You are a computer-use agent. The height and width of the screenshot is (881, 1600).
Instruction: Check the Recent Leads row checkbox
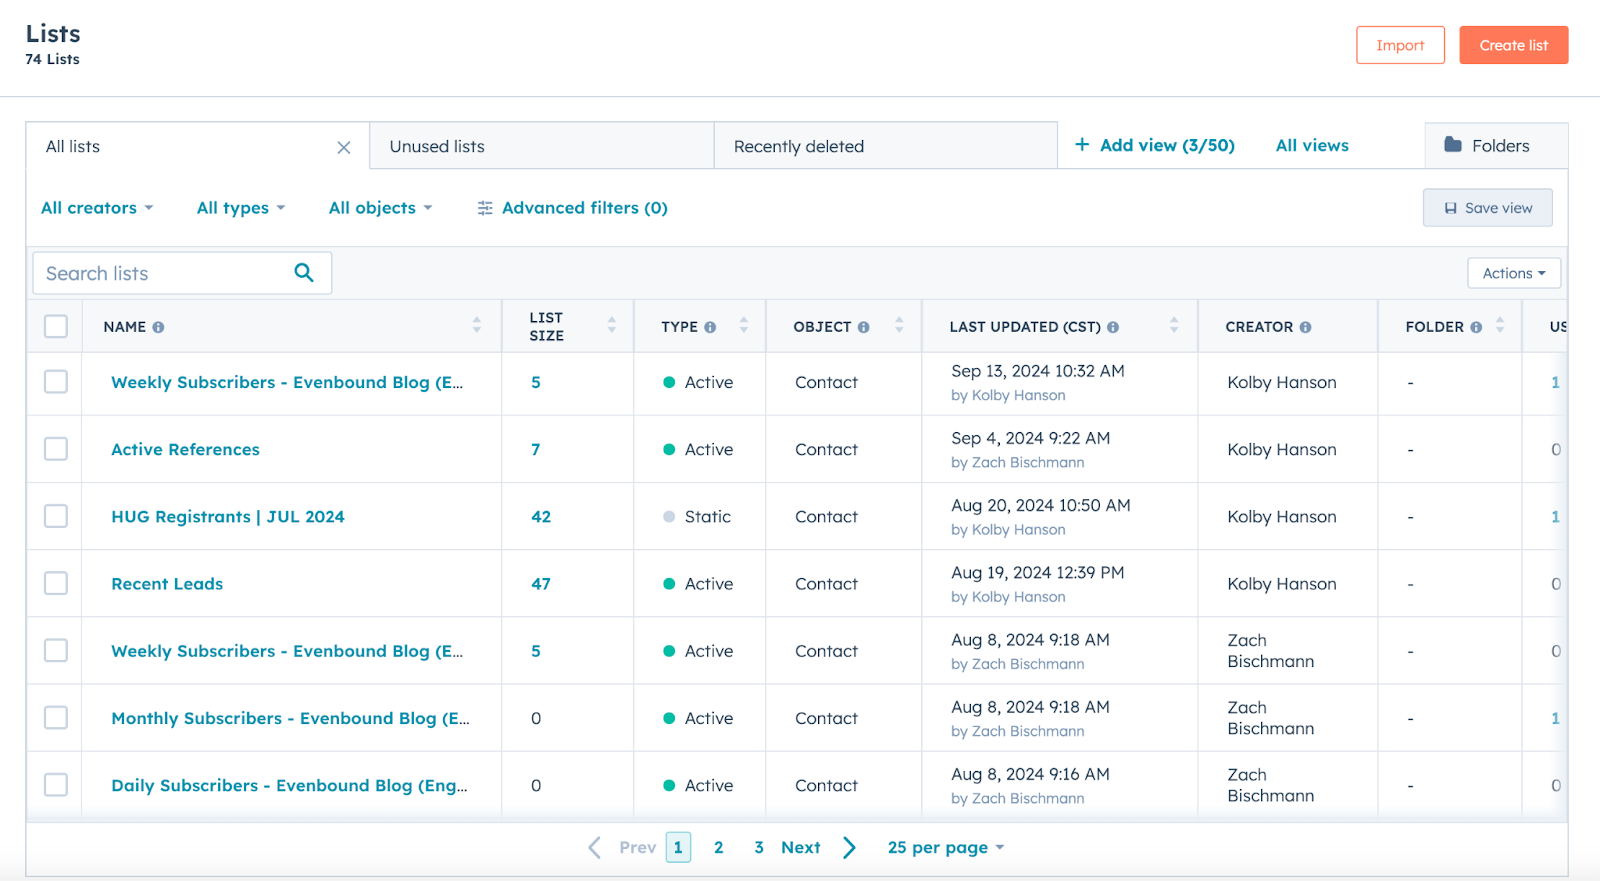[56, 583]
